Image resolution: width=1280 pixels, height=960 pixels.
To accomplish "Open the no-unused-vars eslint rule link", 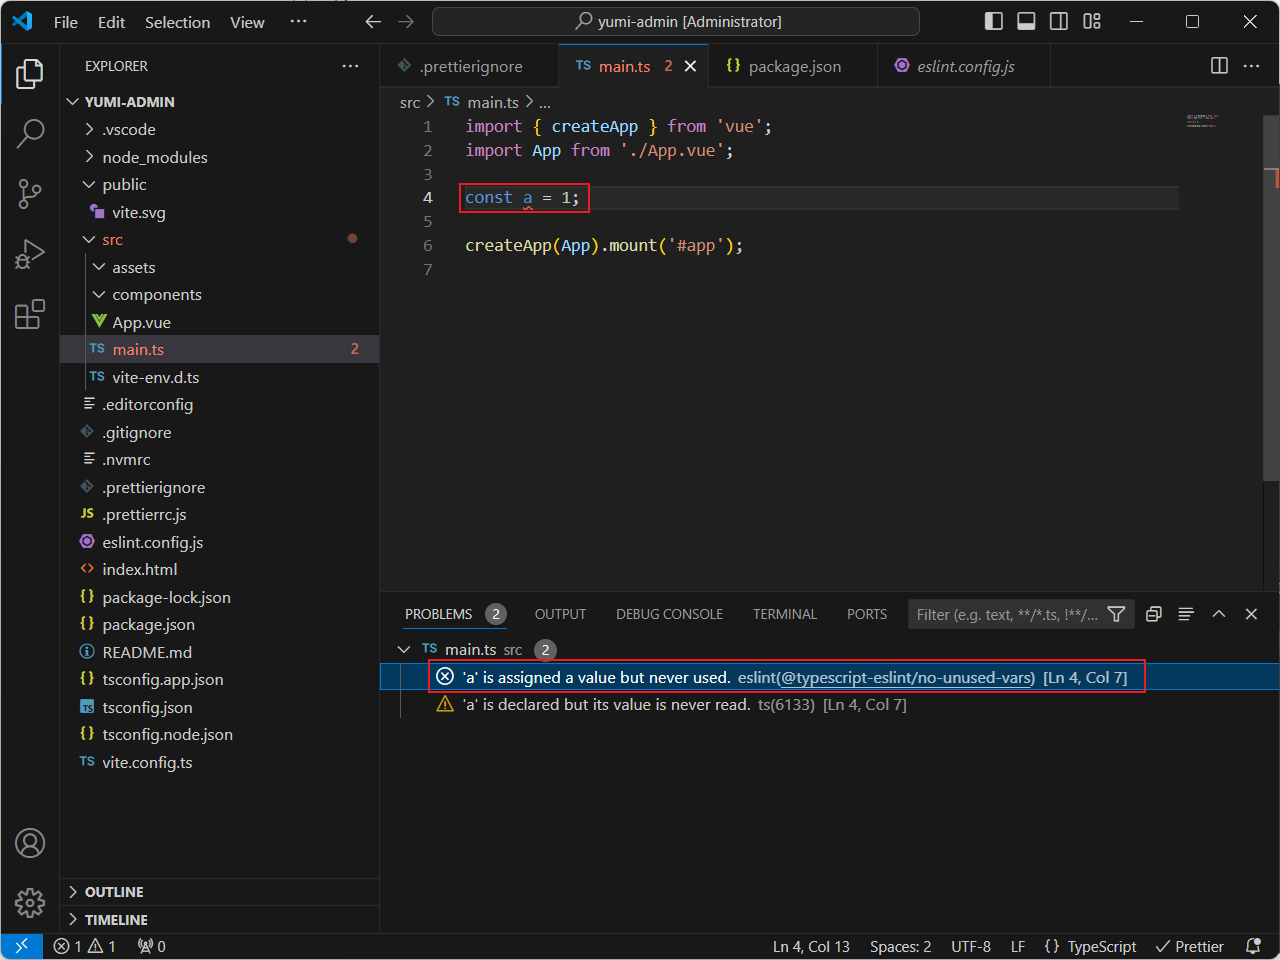I will [x=907, y=678].
